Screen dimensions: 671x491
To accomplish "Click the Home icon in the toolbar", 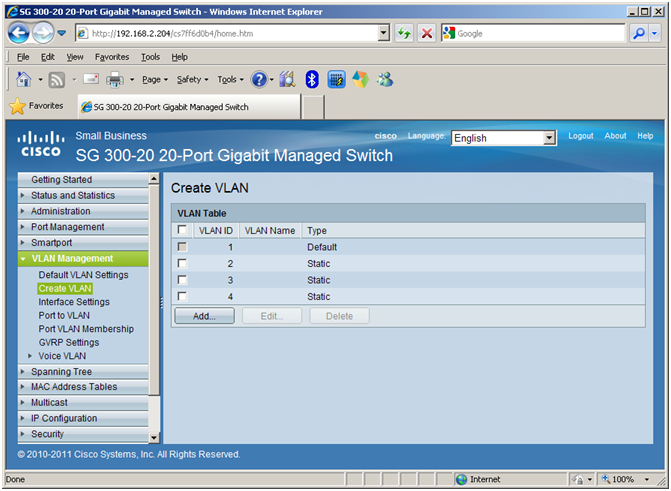I will point(24,80).
